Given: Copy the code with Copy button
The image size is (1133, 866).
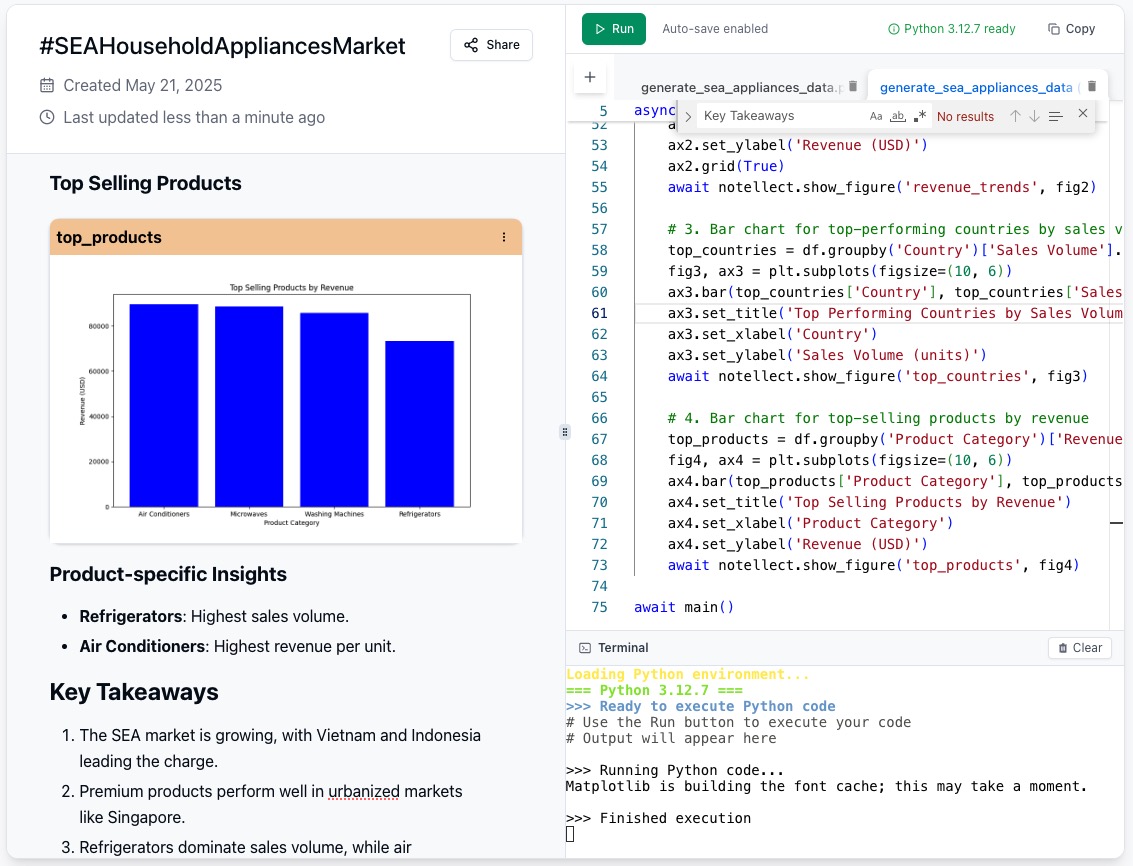Looking at the screenshot, I should point(1072,29).
